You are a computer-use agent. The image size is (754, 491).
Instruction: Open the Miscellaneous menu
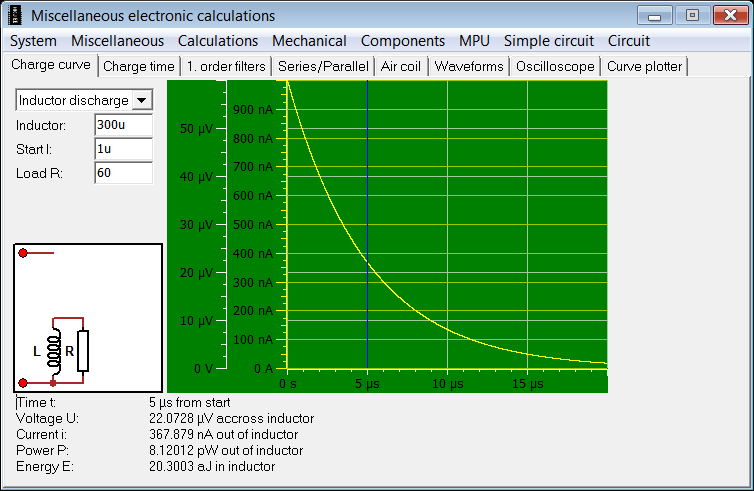coord(117,41)
